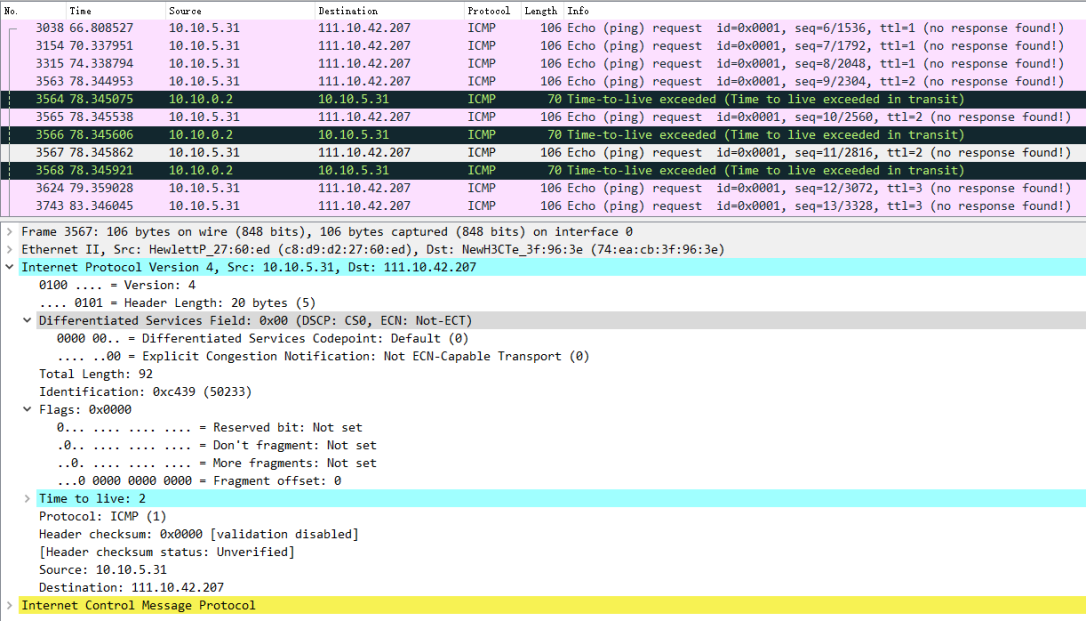
Task: Select packet 3568 Time-to-live exceeded
Action: pos(544,170)
